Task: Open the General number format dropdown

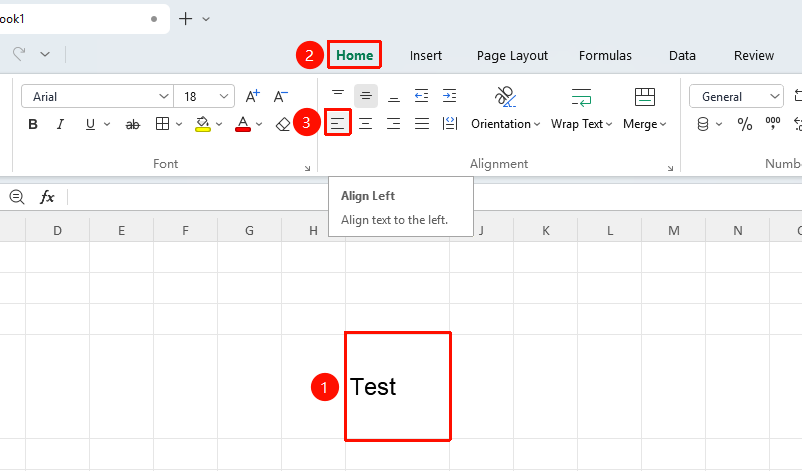Action: [774, 96]
